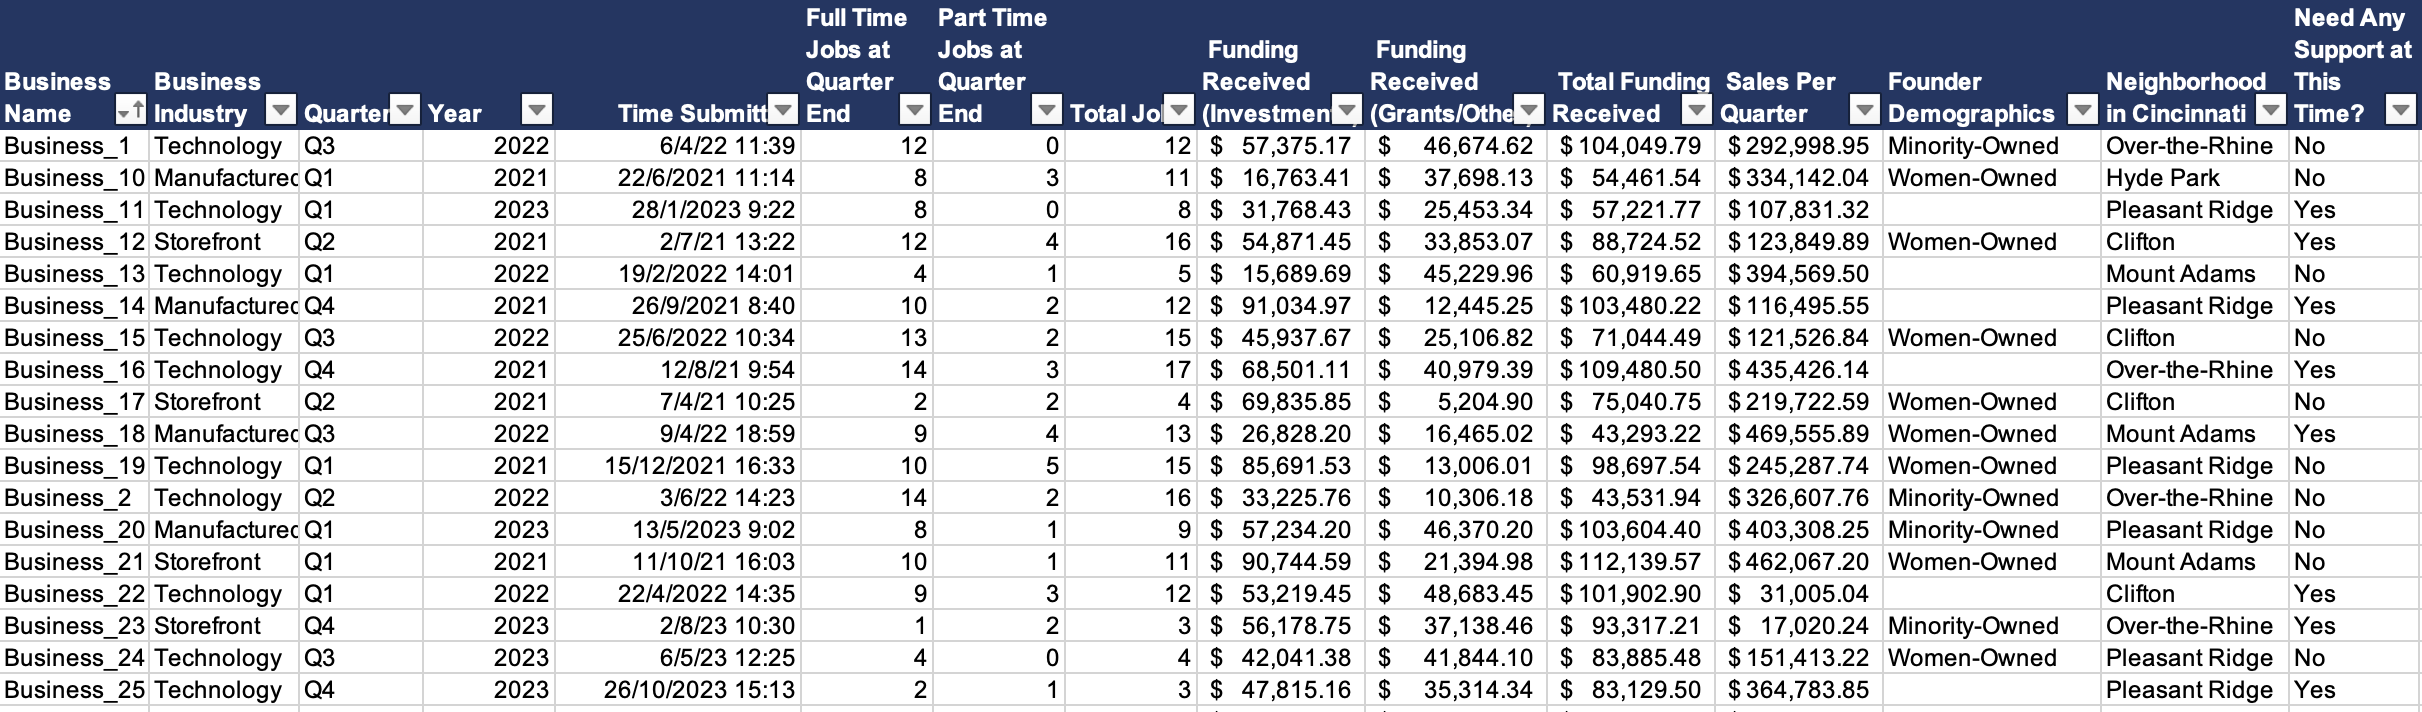Click time submitted 28/1/2023 9:22
2422x712 pixels.
(x=677, y=210)
